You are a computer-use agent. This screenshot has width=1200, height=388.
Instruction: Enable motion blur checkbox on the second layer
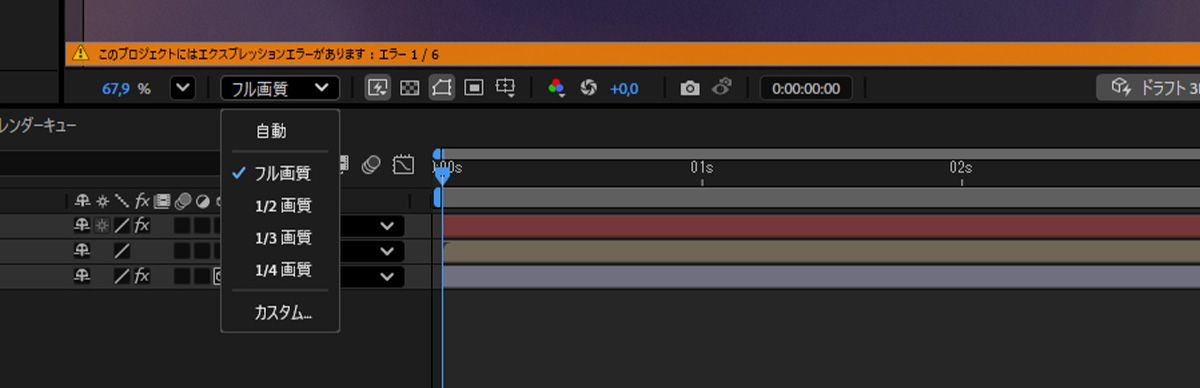pyautogui.click(x=182, y=251)
